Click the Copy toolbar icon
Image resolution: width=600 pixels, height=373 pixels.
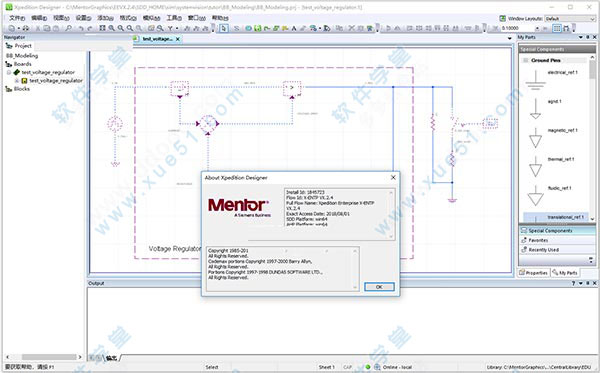pyautogui.click(x=47, y=28)
